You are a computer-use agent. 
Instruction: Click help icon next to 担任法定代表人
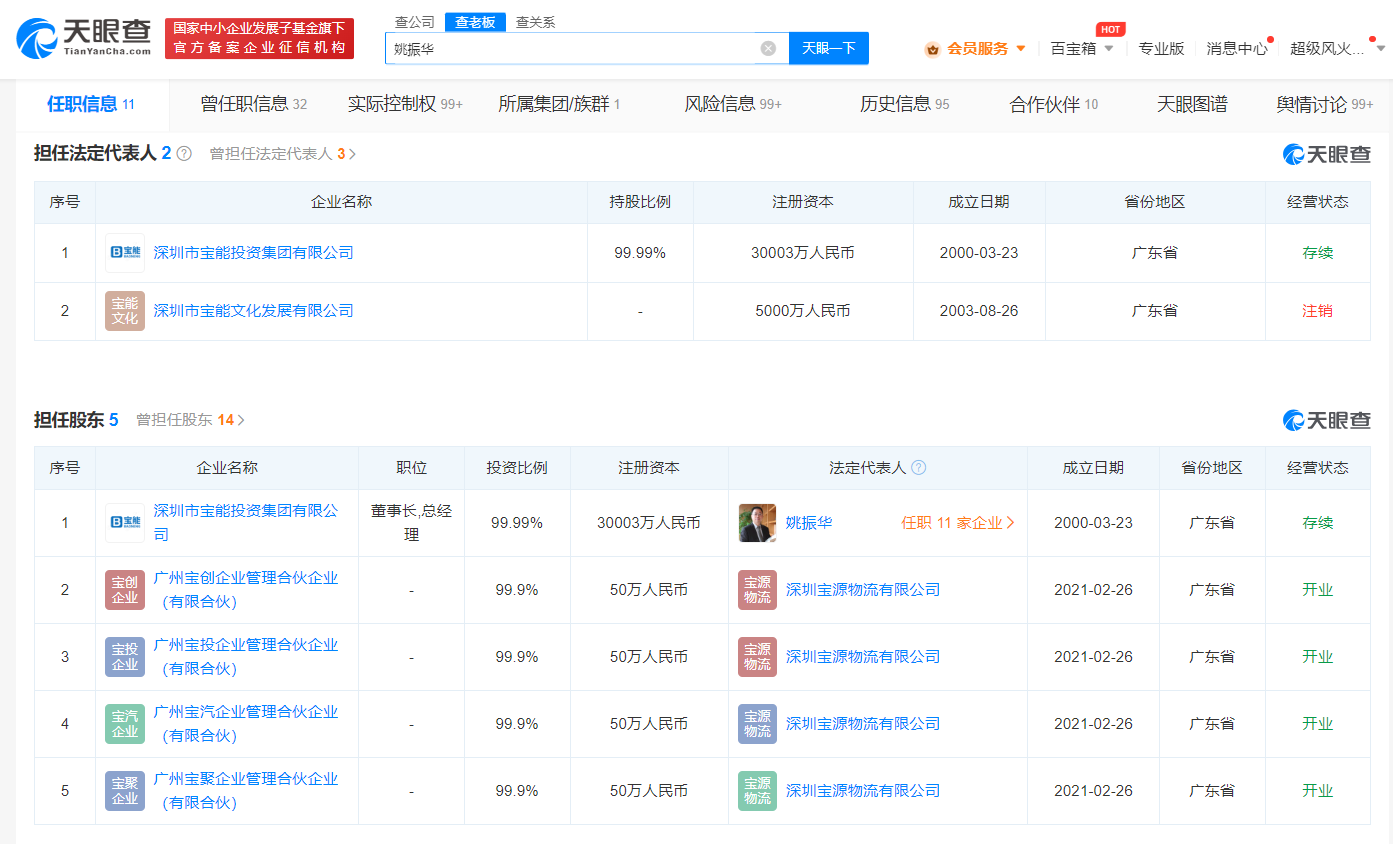(184, 154)
